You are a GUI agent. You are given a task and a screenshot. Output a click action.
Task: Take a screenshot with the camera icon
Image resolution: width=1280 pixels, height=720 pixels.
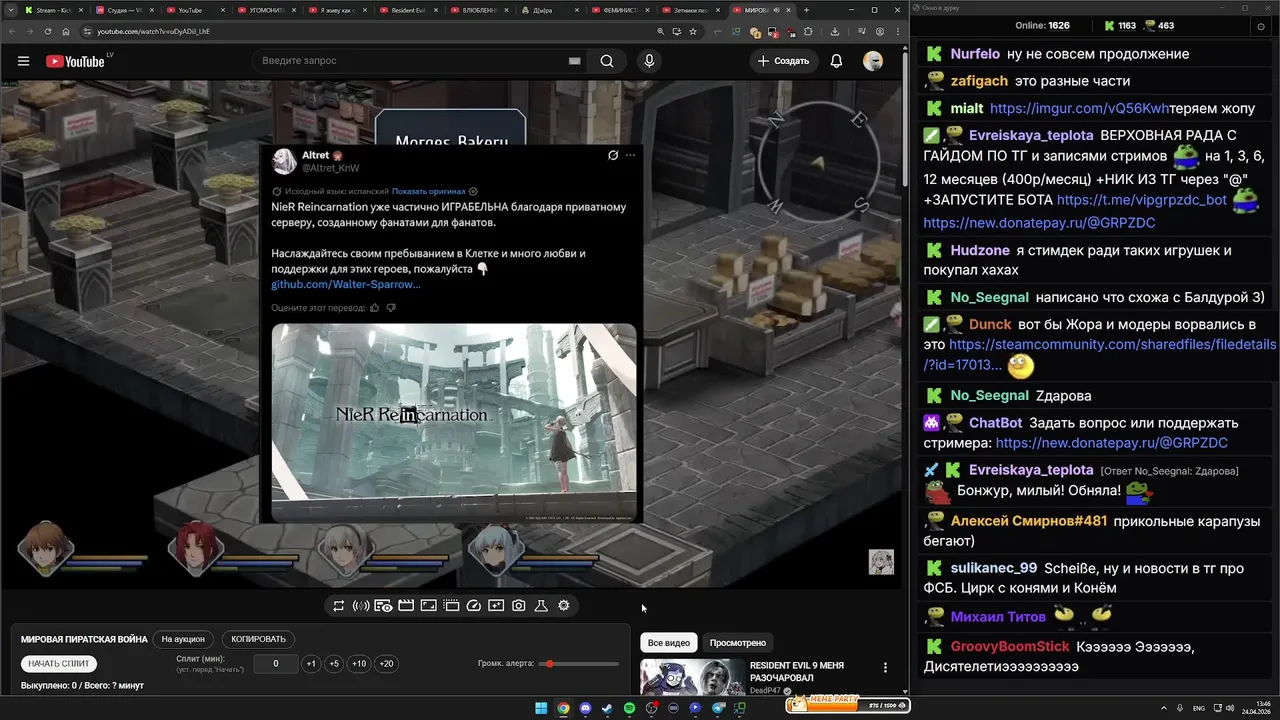[x=519, y=605]
